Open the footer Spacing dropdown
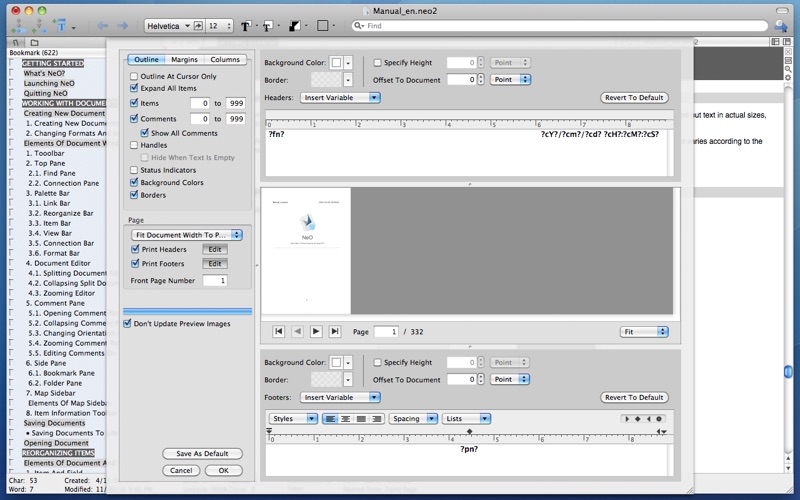800x500 pixels. pos(413,419)
